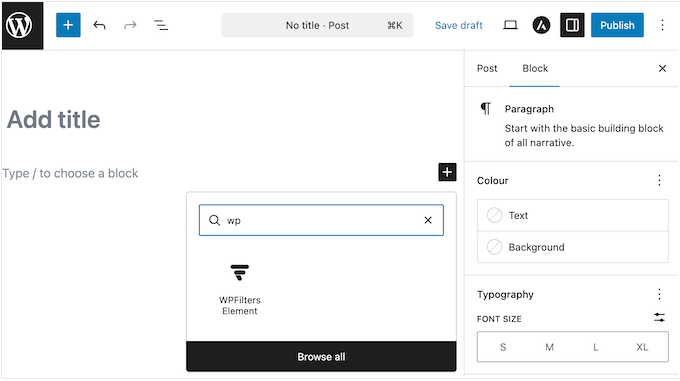This screenshot has width=680, height=381.
Task: Choose font size M
Action: pos(549,347)
